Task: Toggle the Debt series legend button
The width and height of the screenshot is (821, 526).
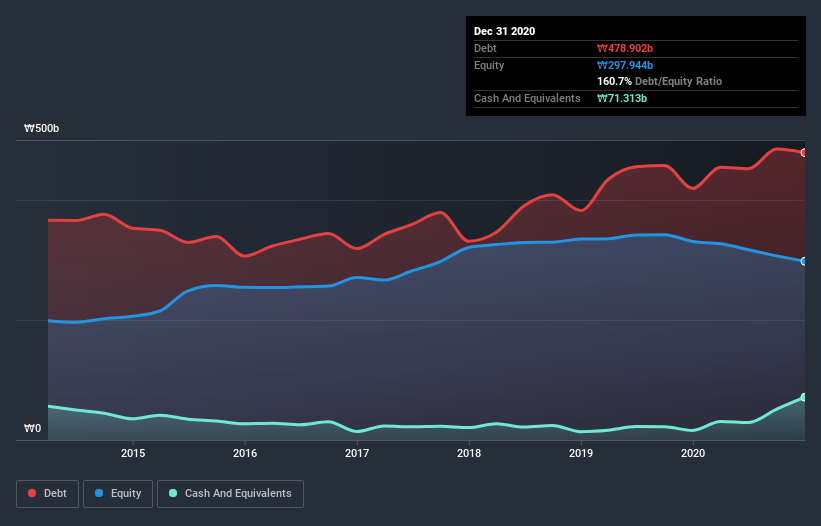Action: click(48, 494)
